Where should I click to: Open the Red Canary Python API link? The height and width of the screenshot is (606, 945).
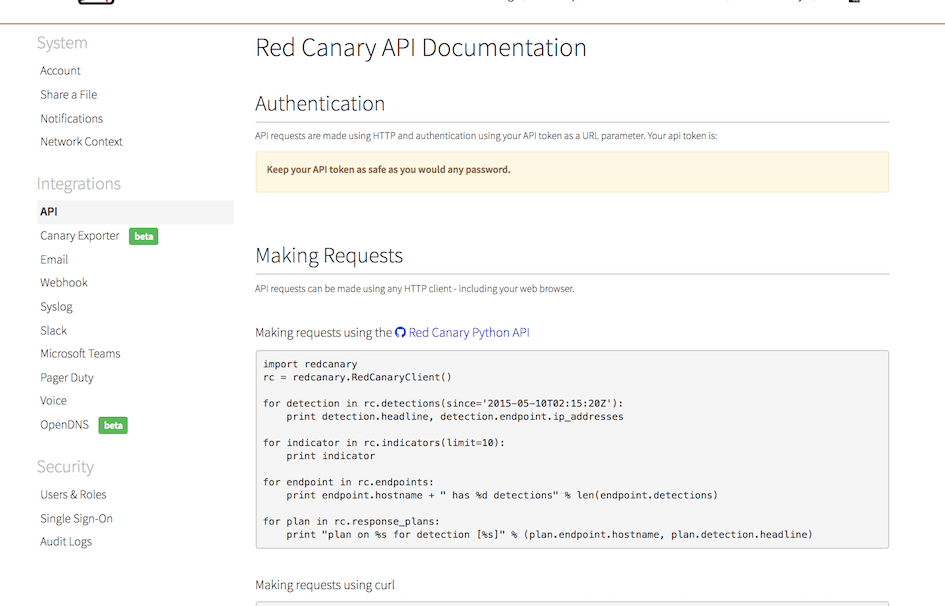coord(468,333)
